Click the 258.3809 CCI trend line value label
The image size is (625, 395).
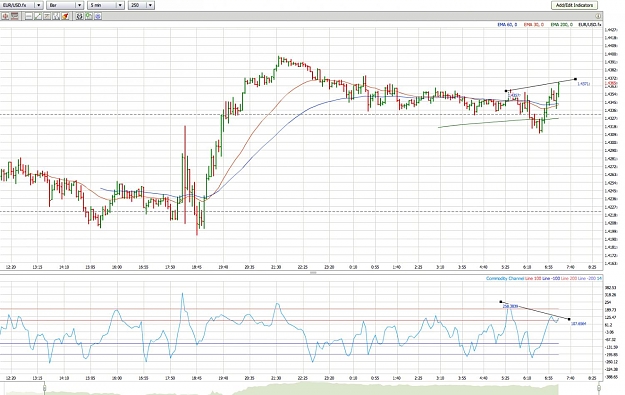pyautogui.click(x=510, y=306)
